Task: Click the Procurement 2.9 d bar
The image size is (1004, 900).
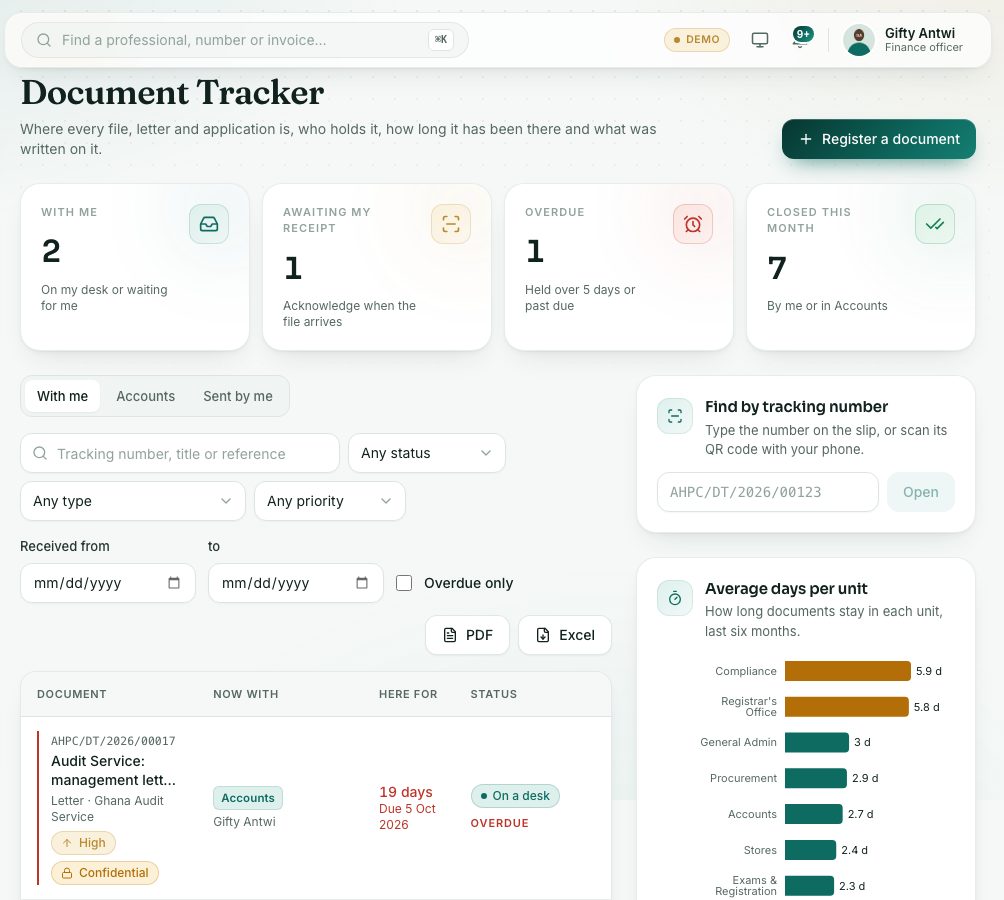Action: [816, 778]
